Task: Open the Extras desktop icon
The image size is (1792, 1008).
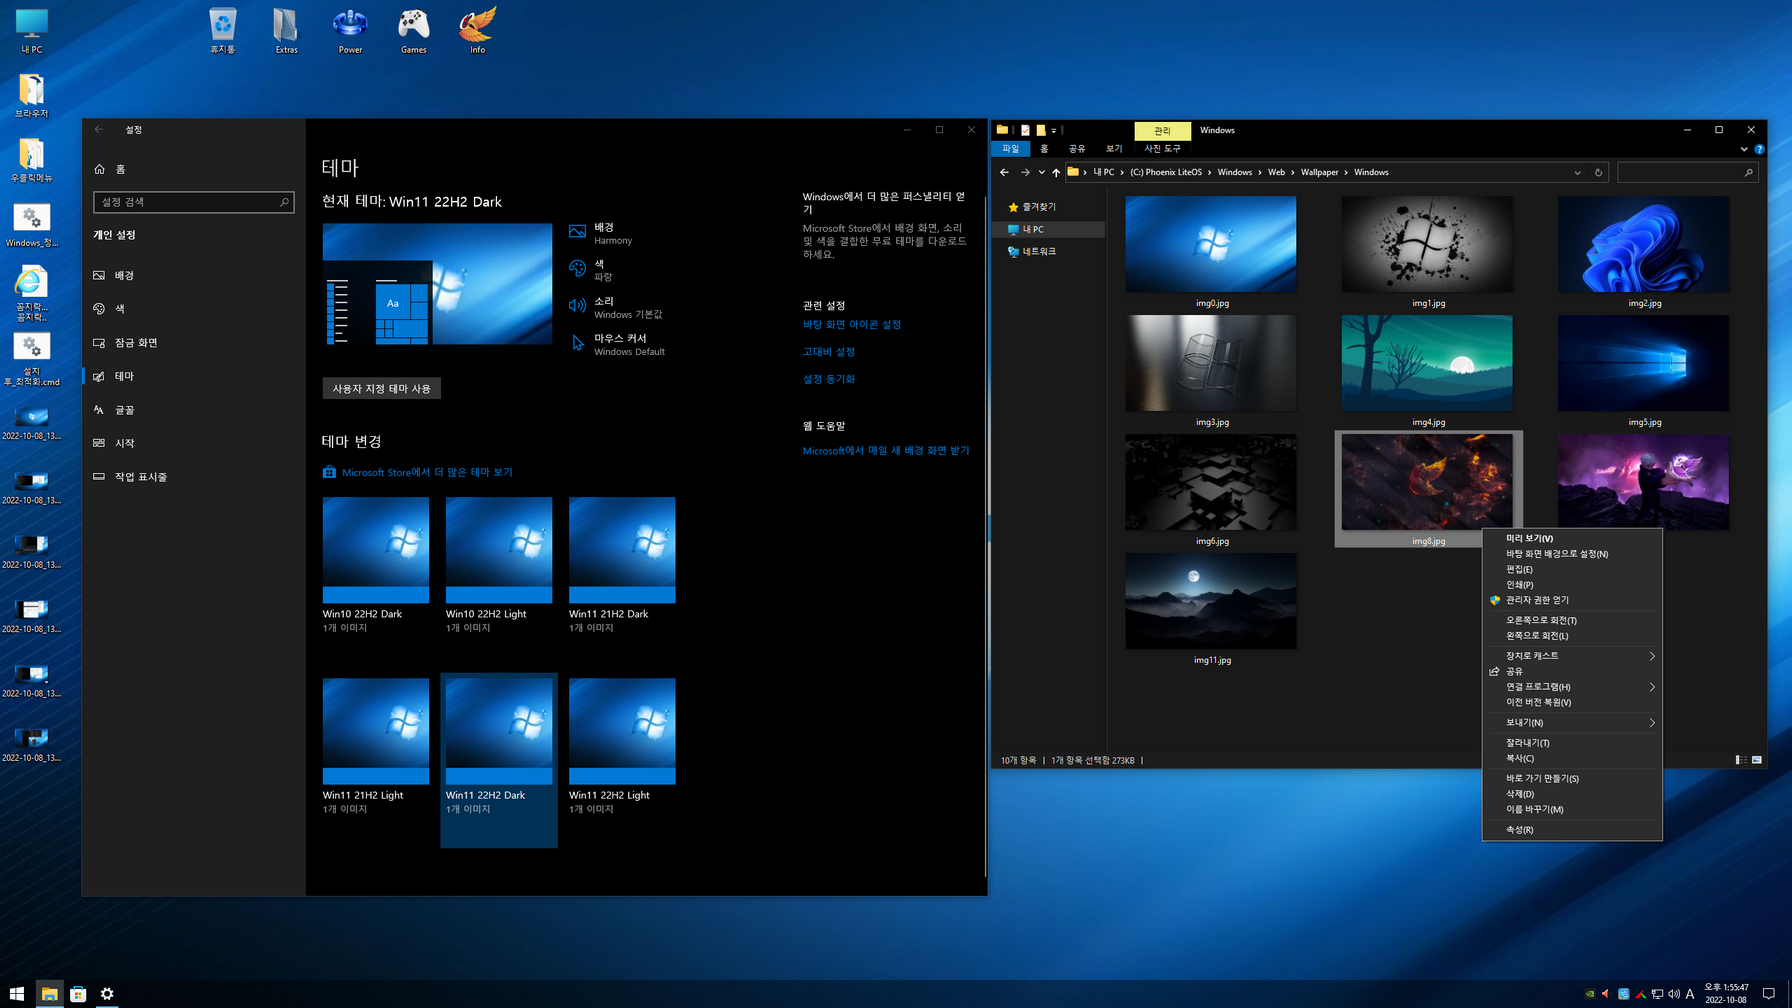Action: (x=286, y=31)
